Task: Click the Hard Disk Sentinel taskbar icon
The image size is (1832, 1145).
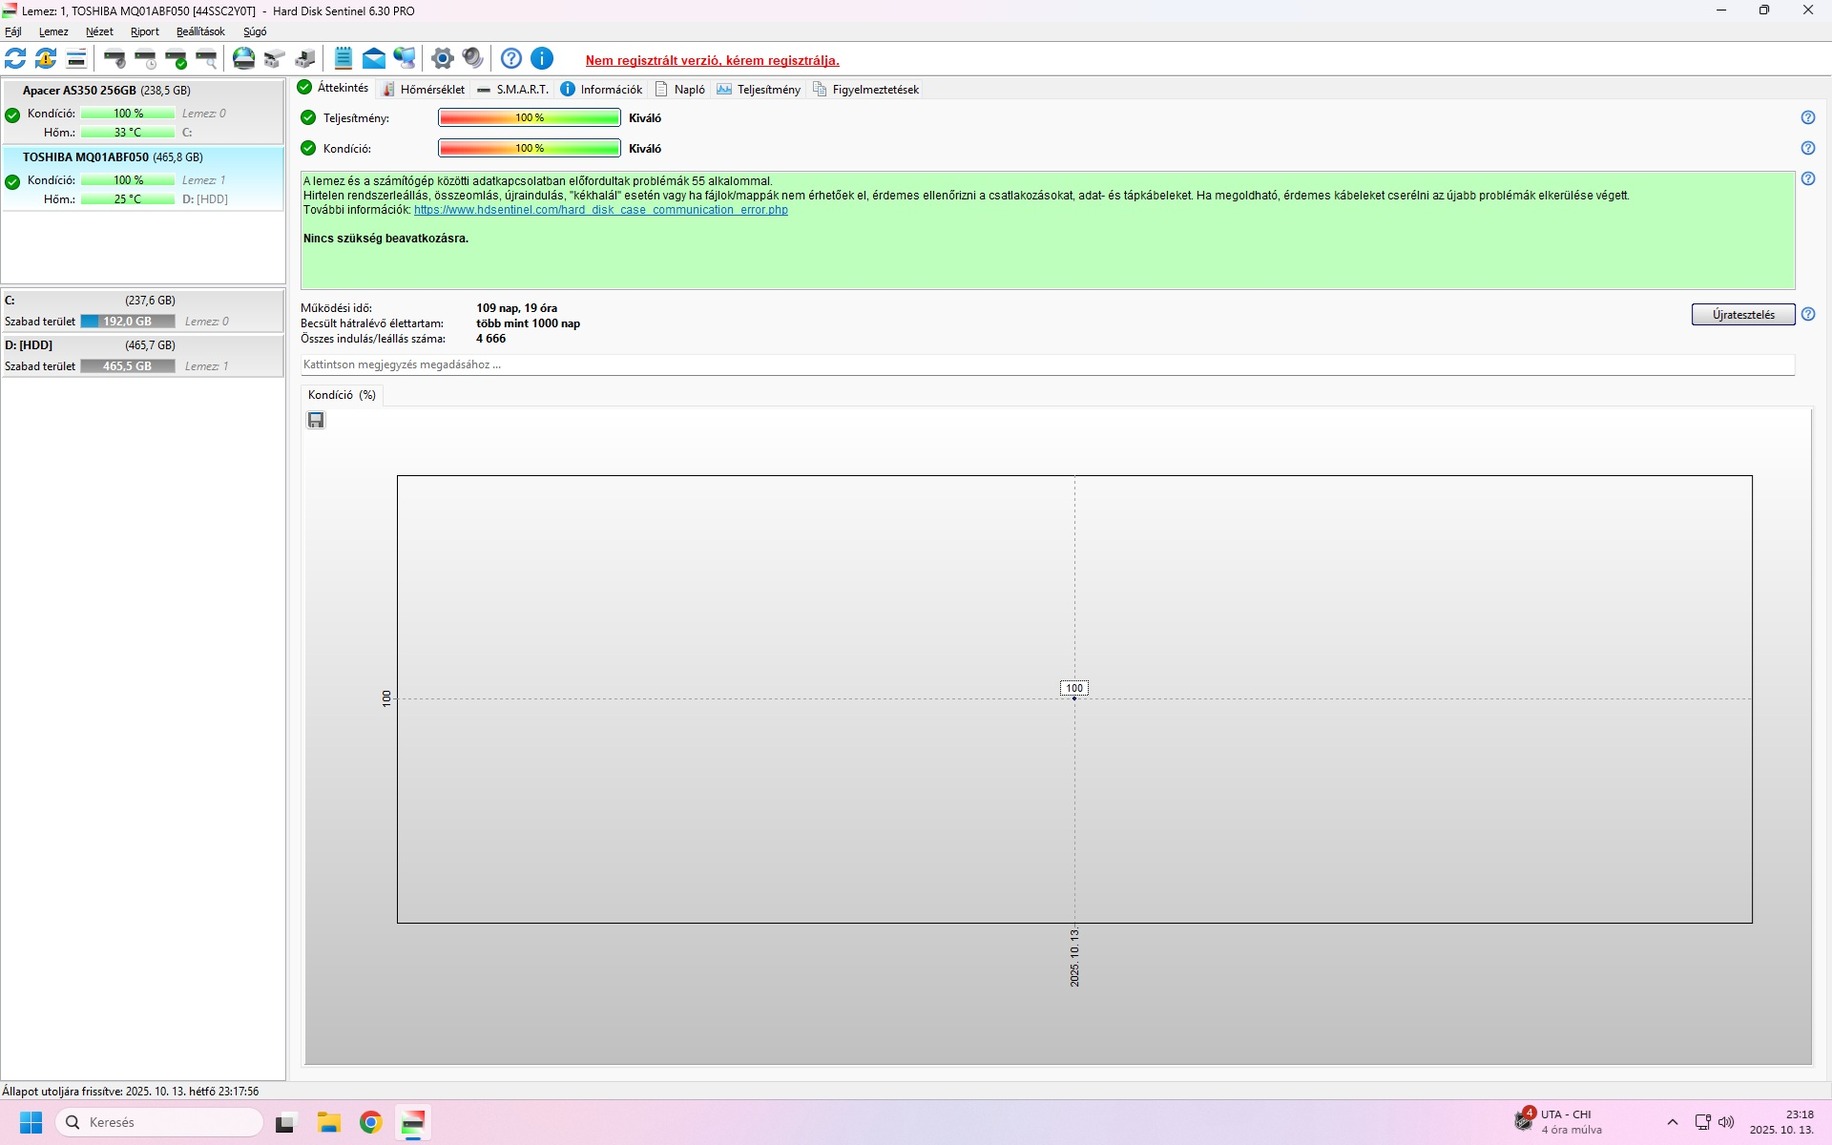Action: point(413,1122)
